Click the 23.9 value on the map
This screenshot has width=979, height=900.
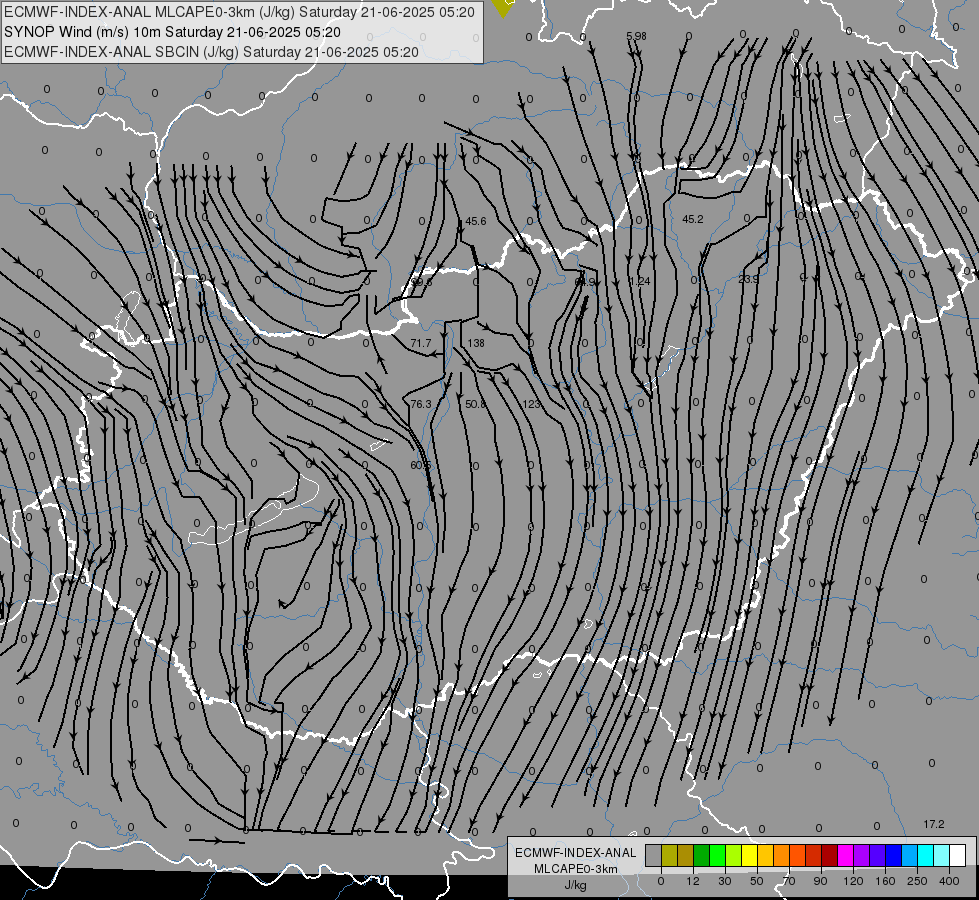(749, 279)
